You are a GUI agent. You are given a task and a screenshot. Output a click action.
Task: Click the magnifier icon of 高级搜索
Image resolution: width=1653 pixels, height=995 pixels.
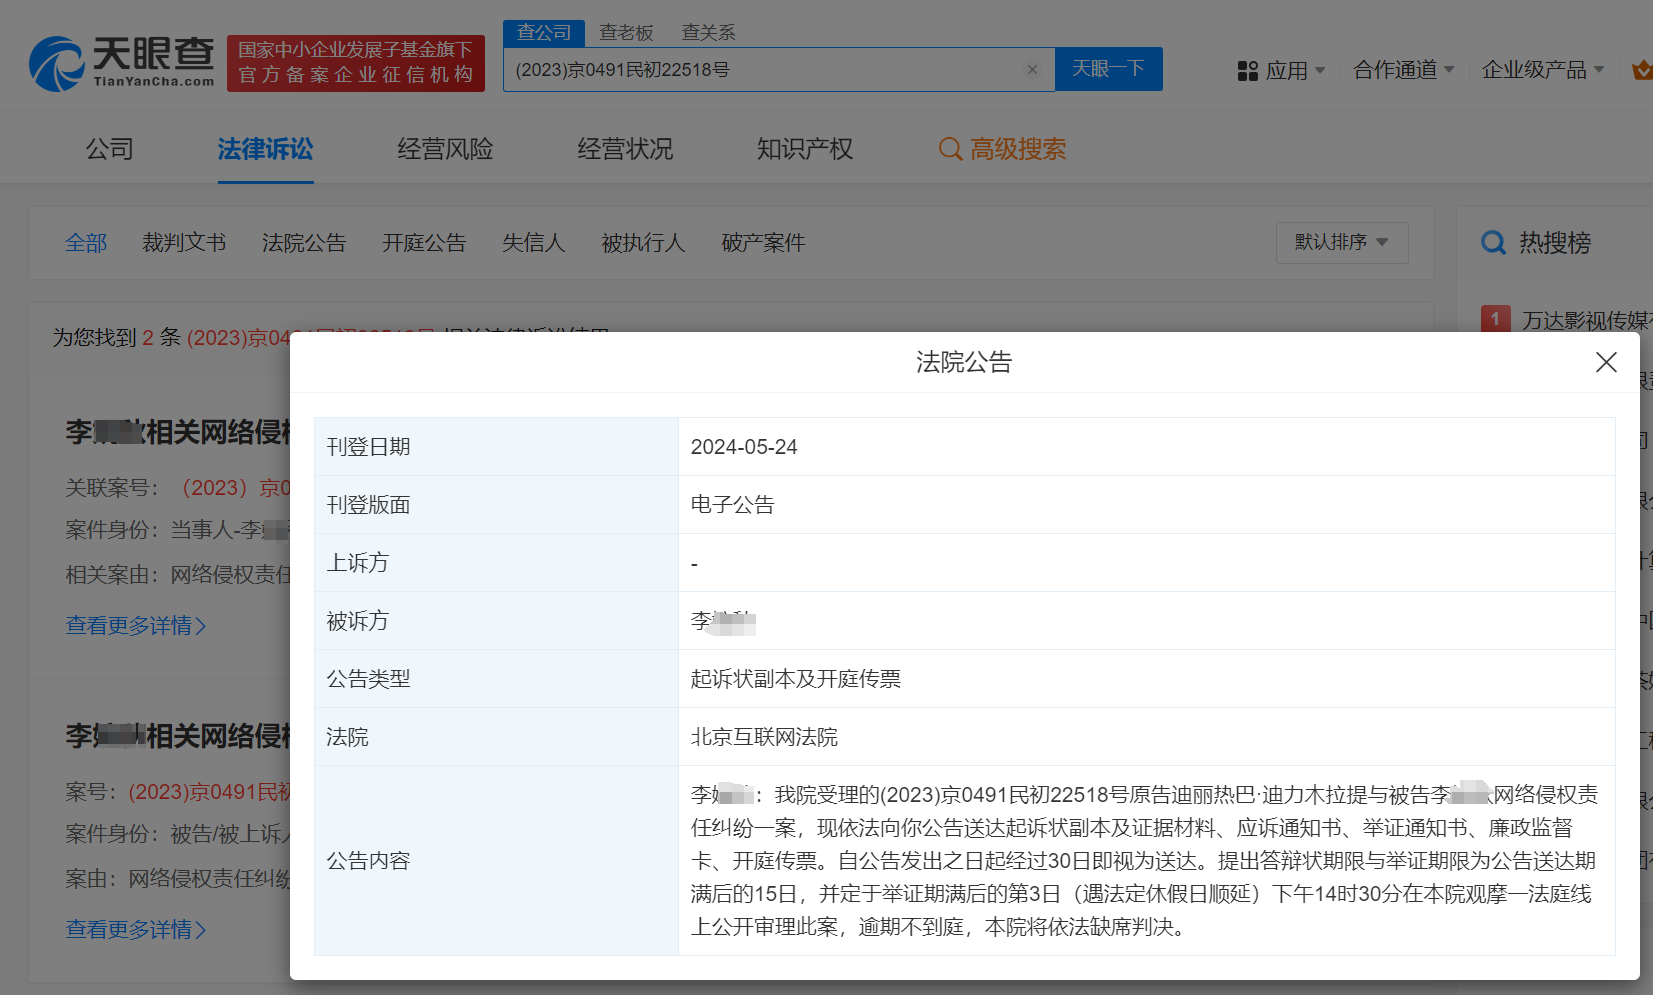tap(950, 149)
